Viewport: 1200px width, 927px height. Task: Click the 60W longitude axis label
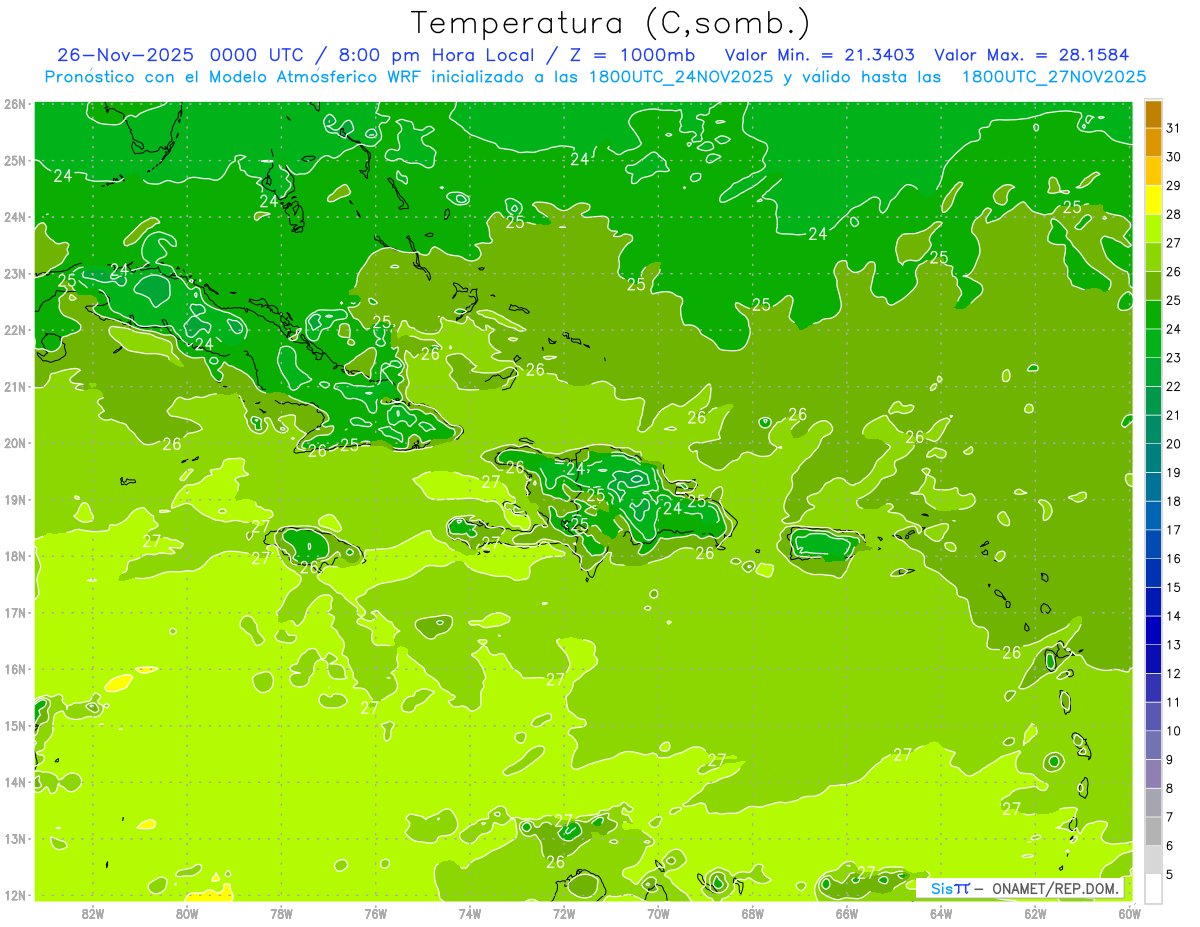(1129, 913)
